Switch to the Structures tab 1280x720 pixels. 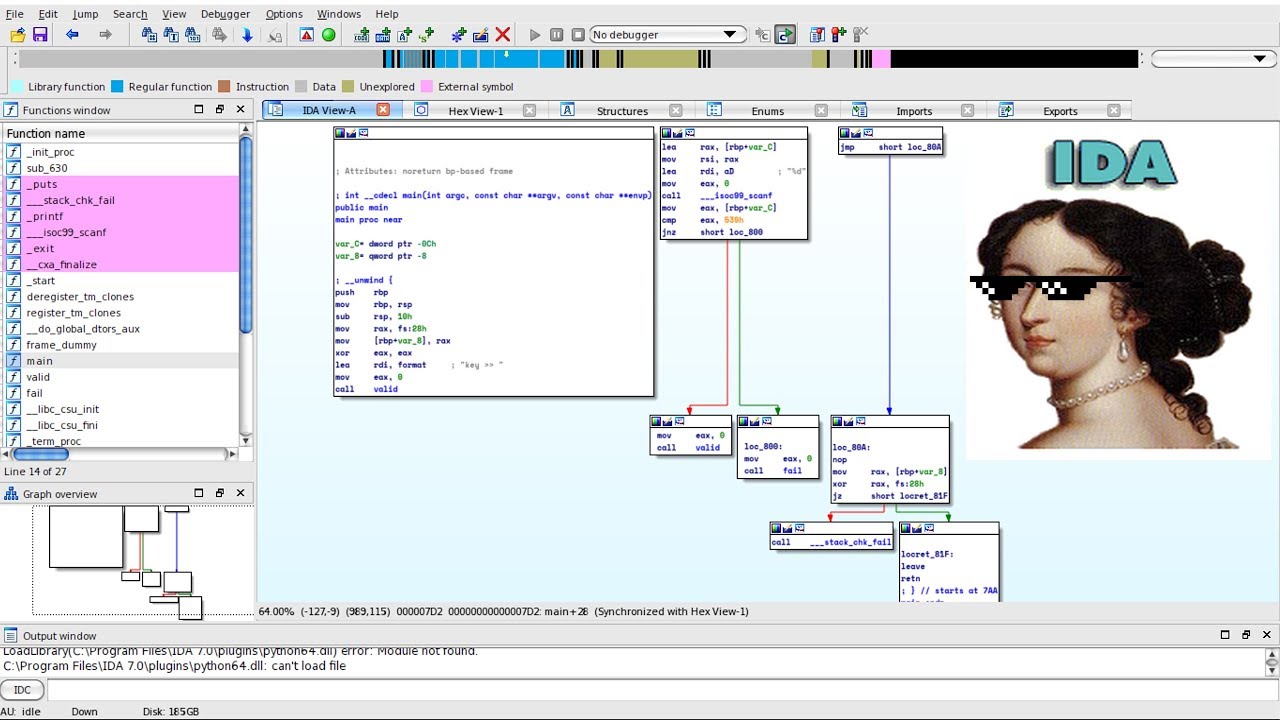click(622, 111)
